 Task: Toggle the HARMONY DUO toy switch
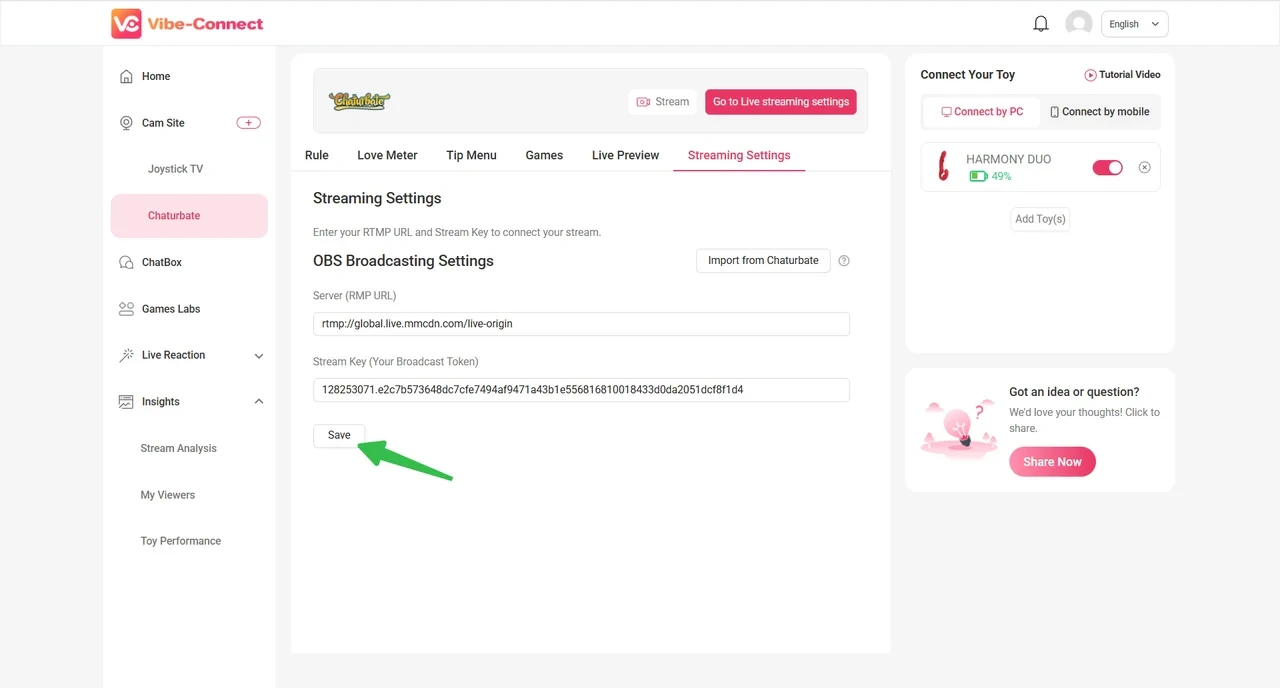(1107, 168)
